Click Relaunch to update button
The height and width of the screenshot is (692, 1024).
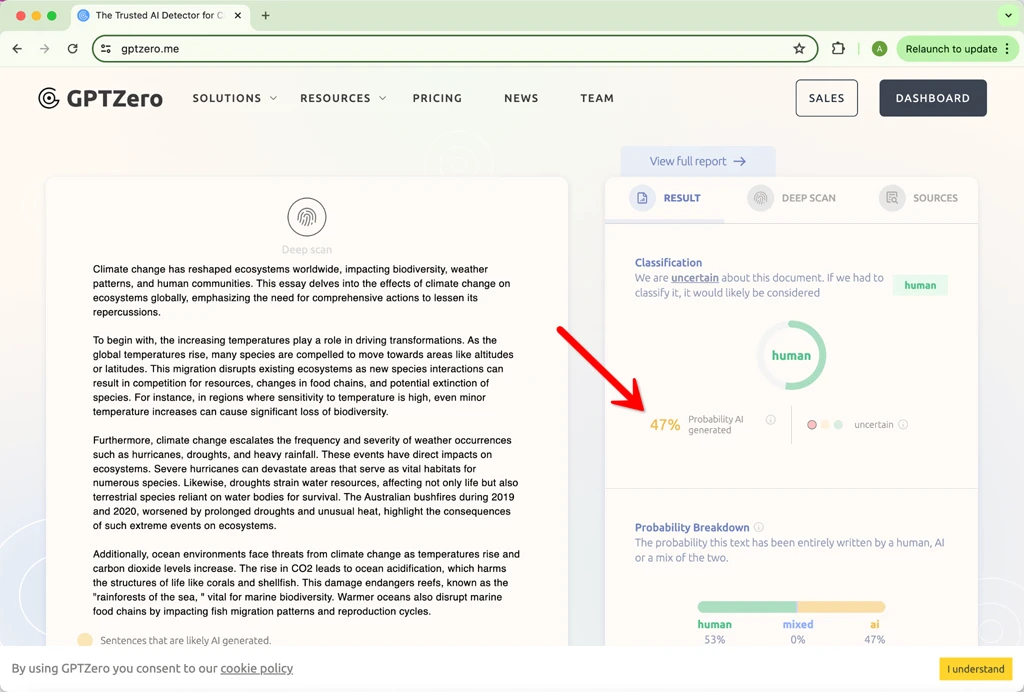click(x=951, y=49)
